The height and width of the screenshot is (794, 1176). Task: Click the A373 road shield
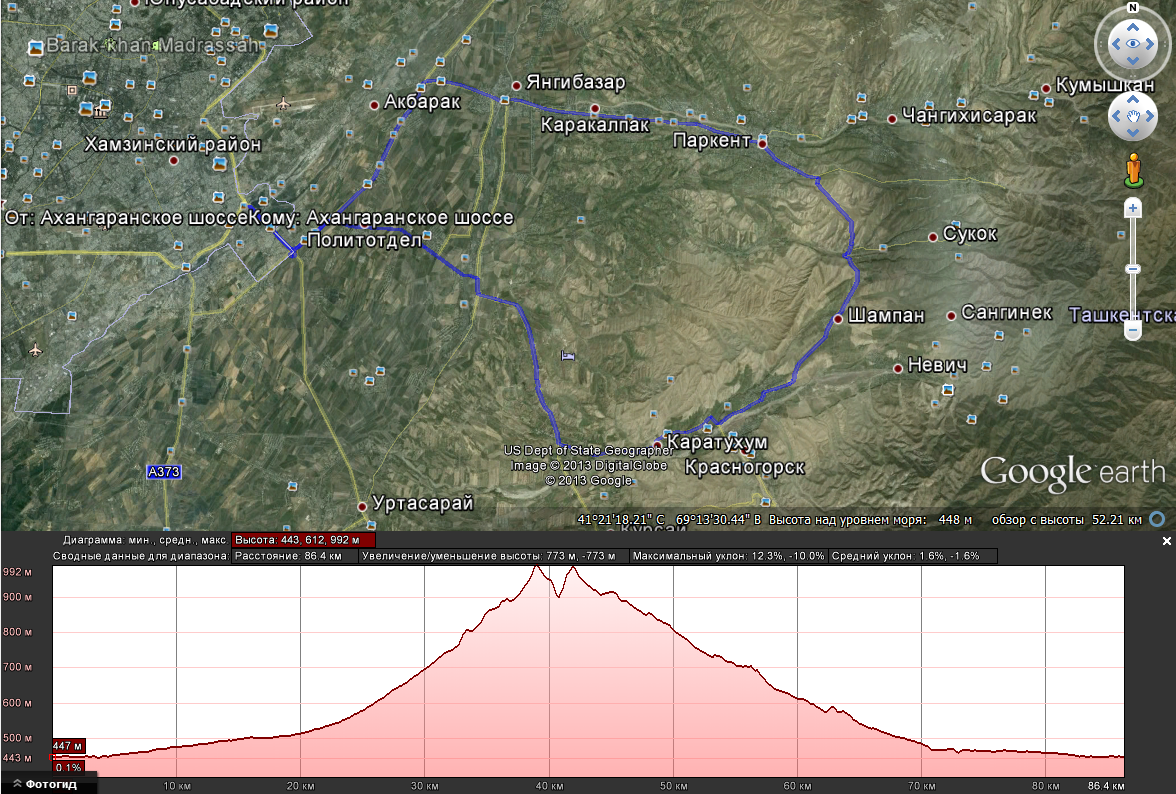[x=163, y=472]
